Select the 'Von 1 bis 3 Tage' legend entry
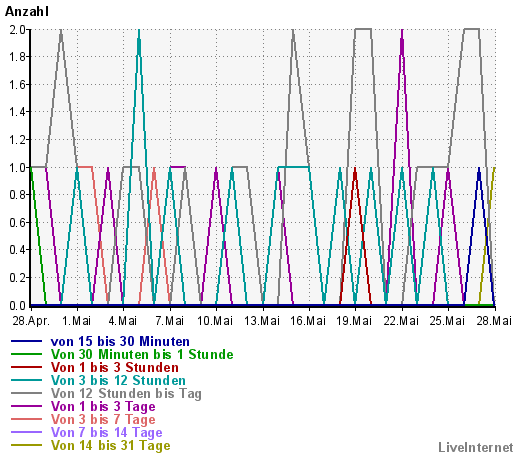This screenshot has height=457, width=520. coord(103,407)
